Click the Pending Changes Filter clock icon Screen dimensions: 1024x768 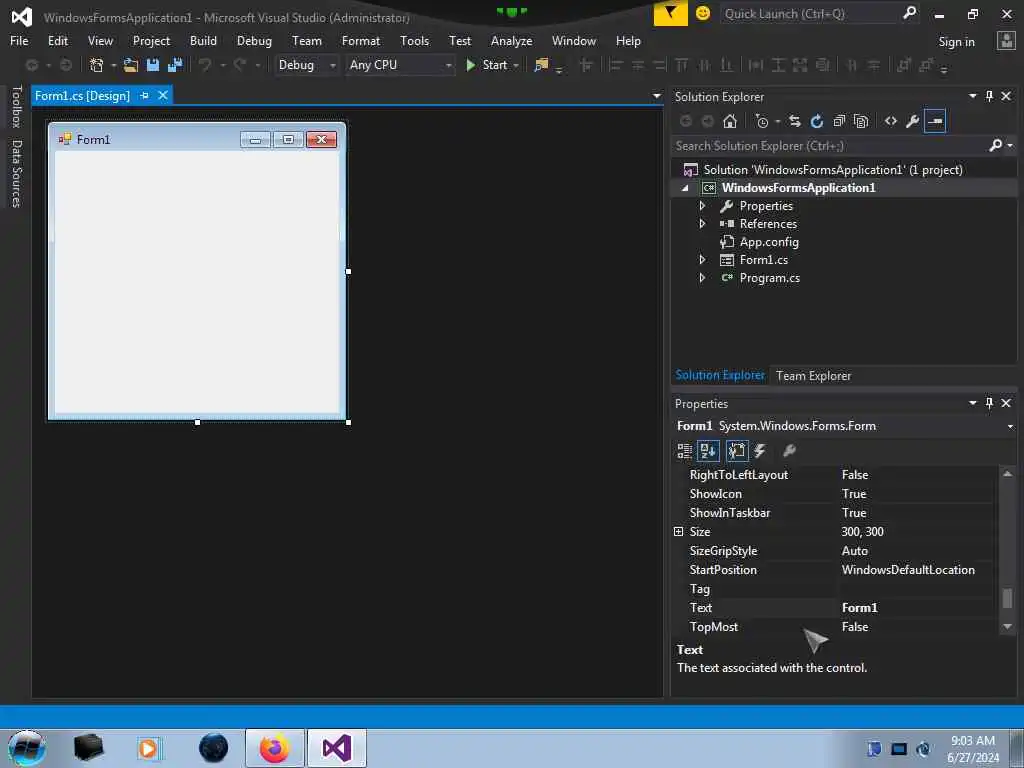coord(761,121)
